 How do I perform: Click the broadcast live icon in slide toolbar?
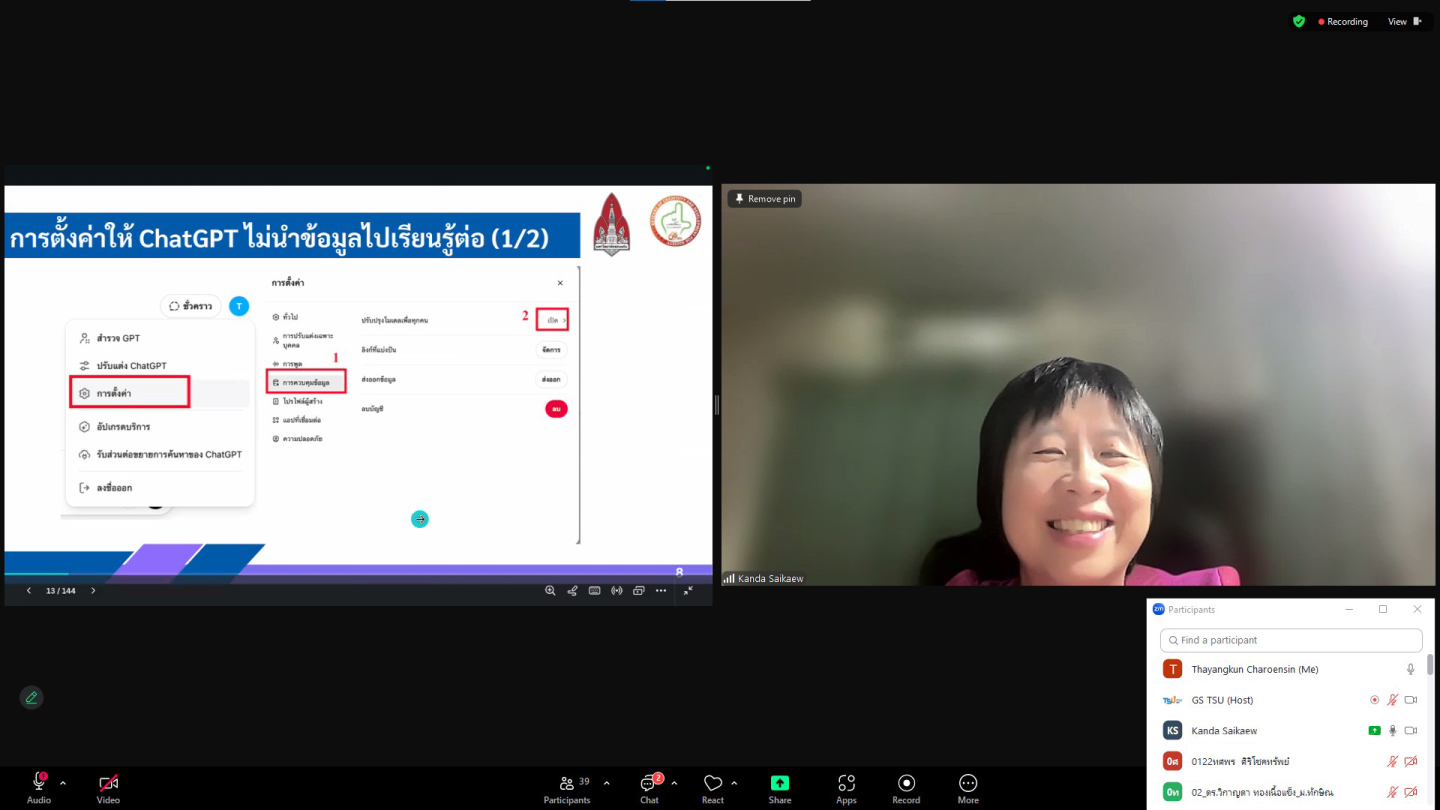point(616,591)
